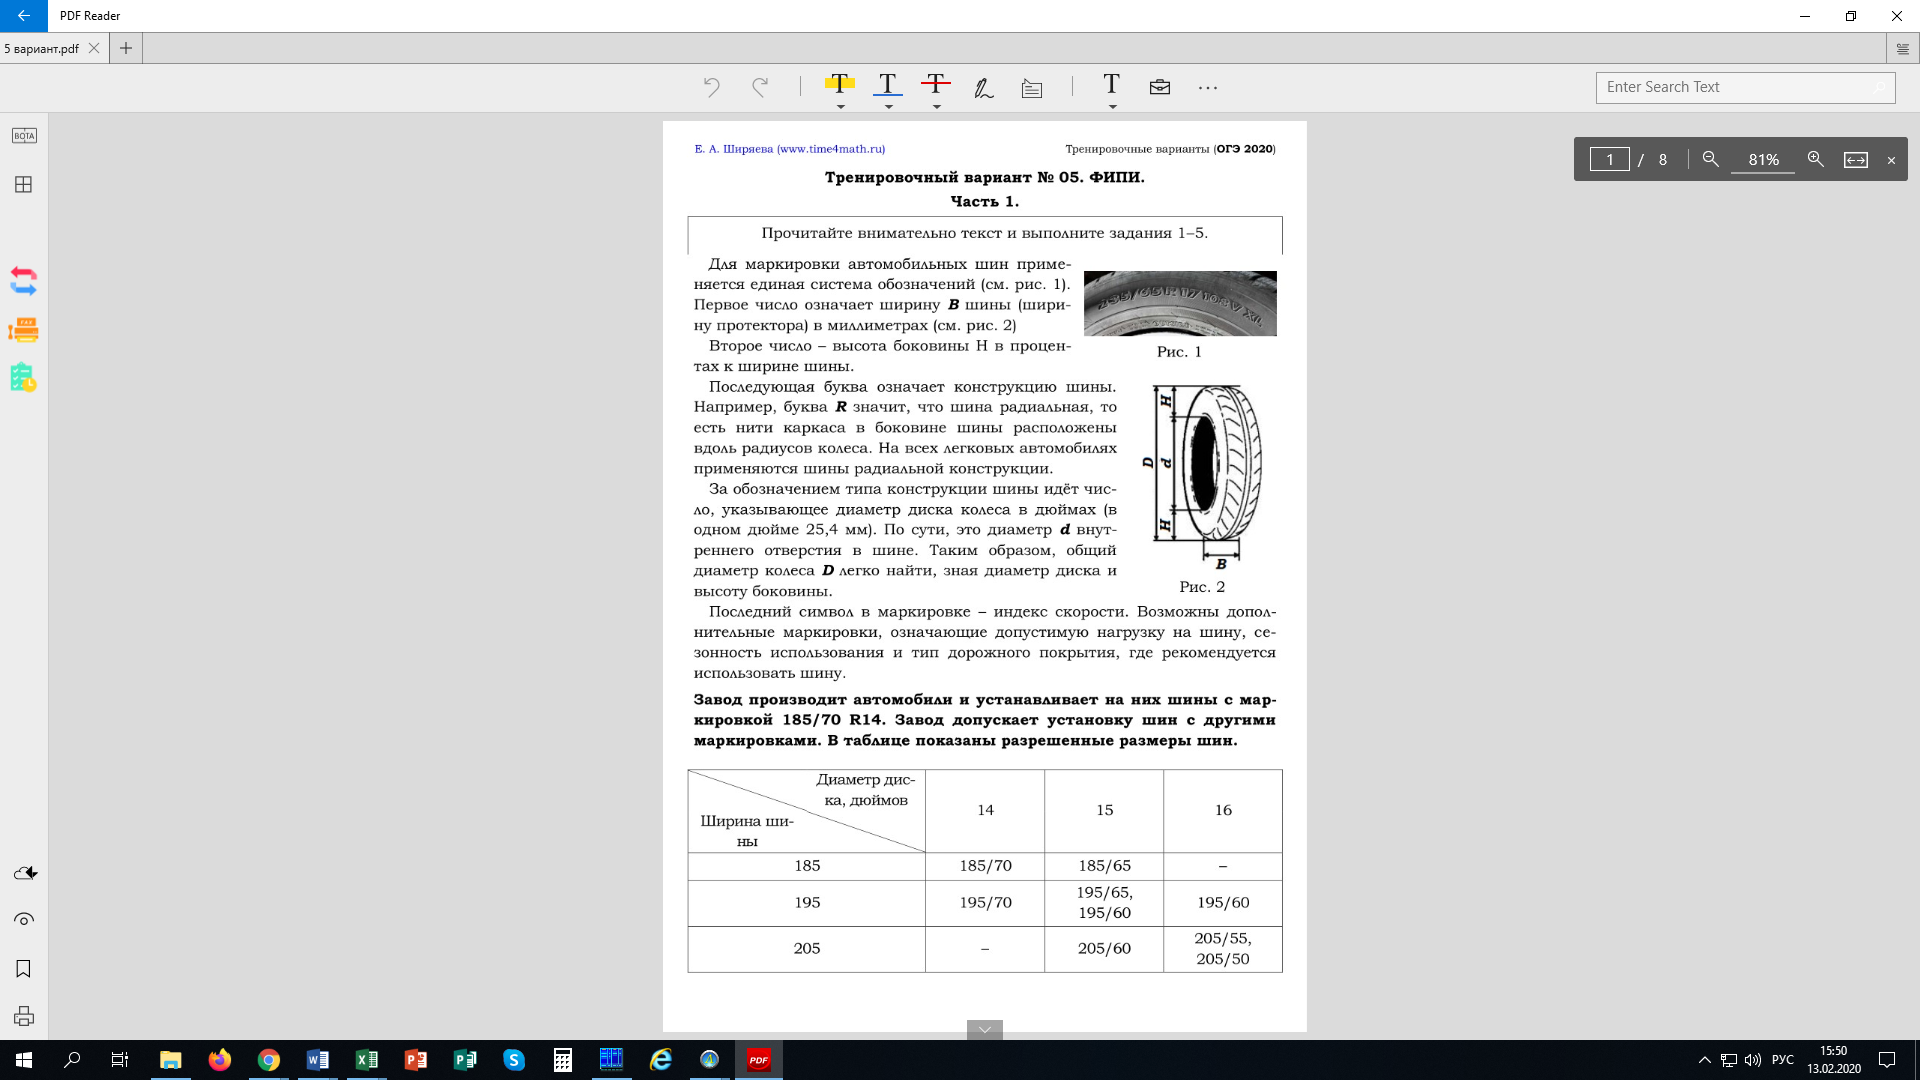Click the orange fax printer sidebar icon
Screen dimensions: 1920x1080
point(24,329)
